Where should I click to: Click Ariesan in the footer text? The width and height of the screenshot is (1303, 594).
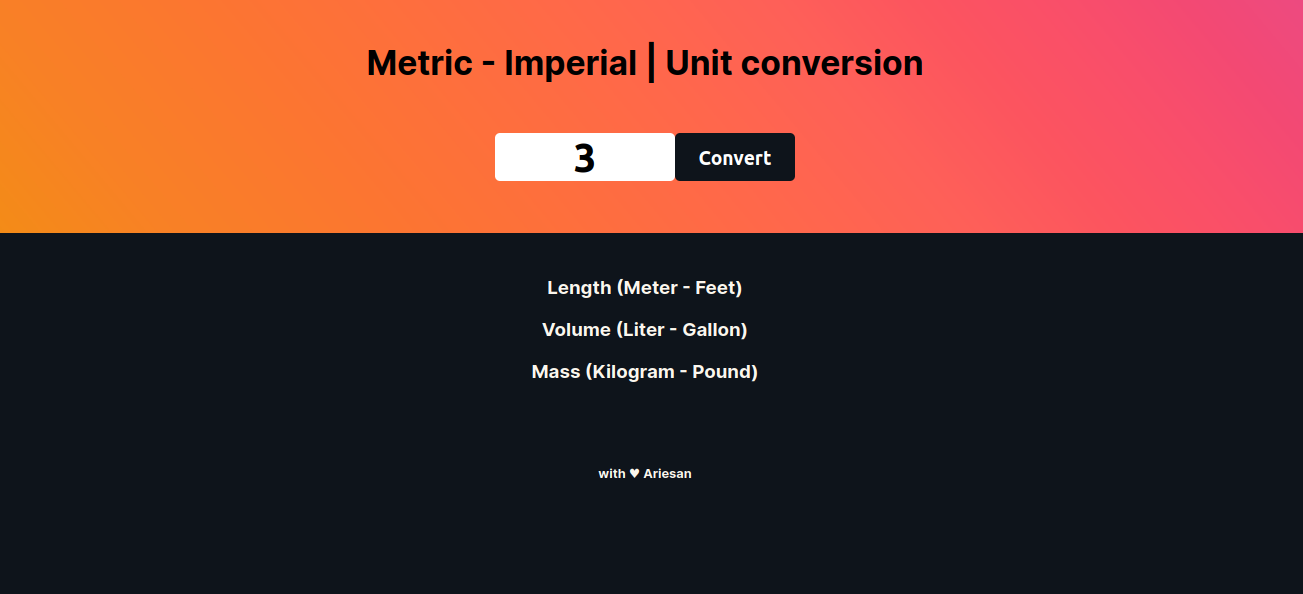667,473
